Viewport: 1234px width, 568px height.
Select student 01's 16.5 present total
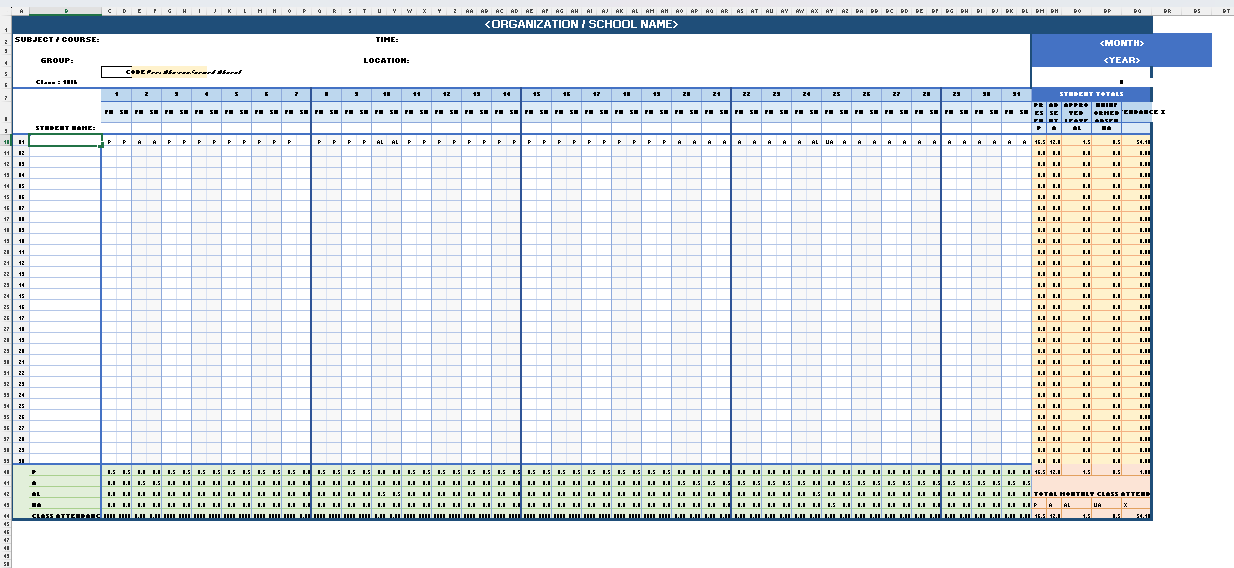click(1039, 142)
